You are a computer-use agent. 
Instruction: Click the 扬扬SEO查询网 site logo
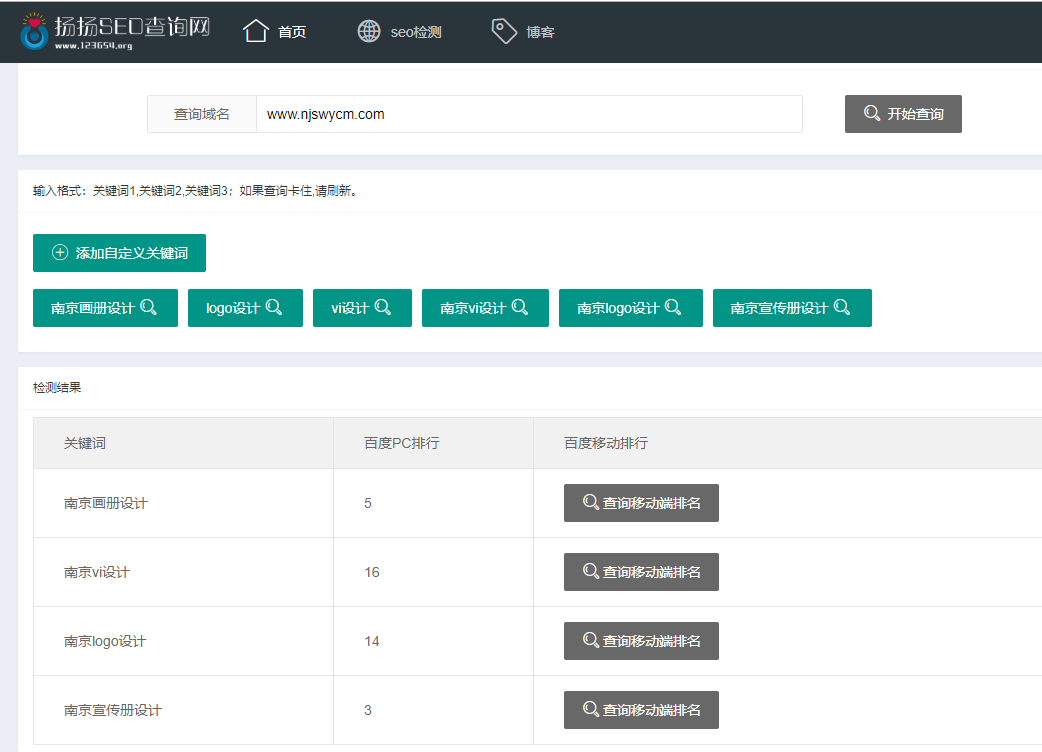coord(114,31)
